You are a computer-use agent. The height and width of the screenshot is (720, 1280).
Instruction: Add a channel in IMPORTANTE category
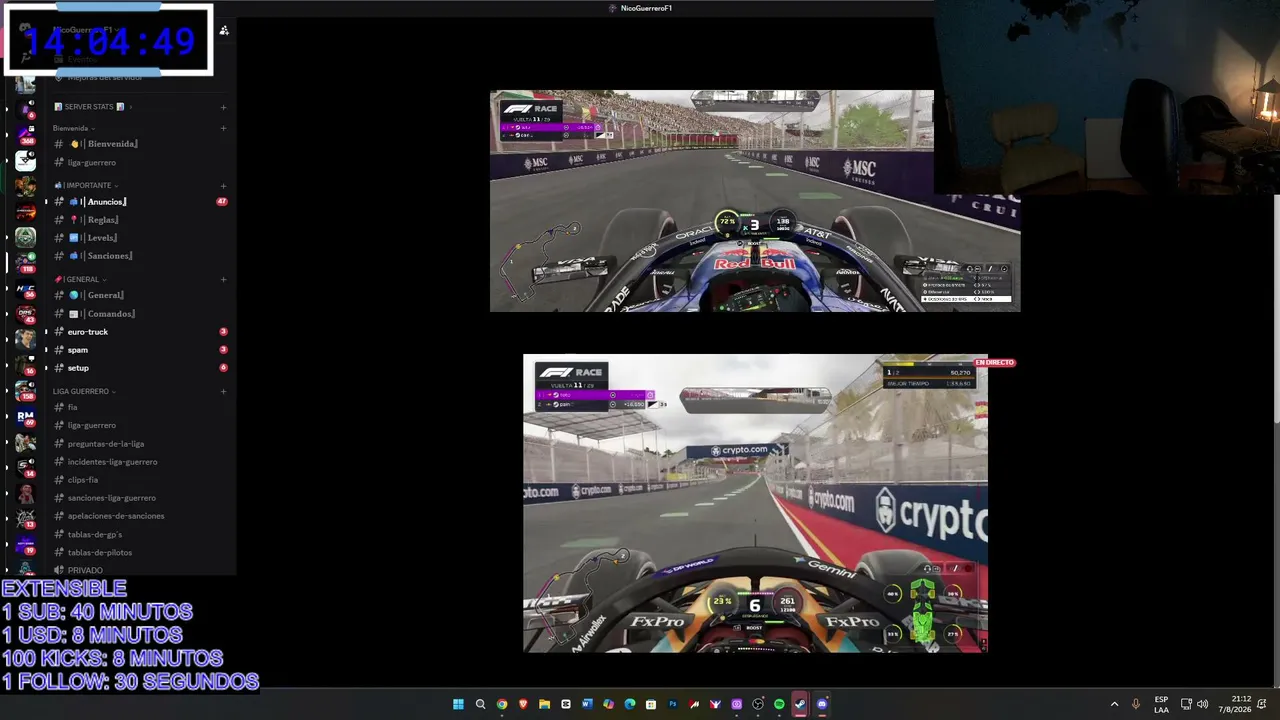pos(223,186)
